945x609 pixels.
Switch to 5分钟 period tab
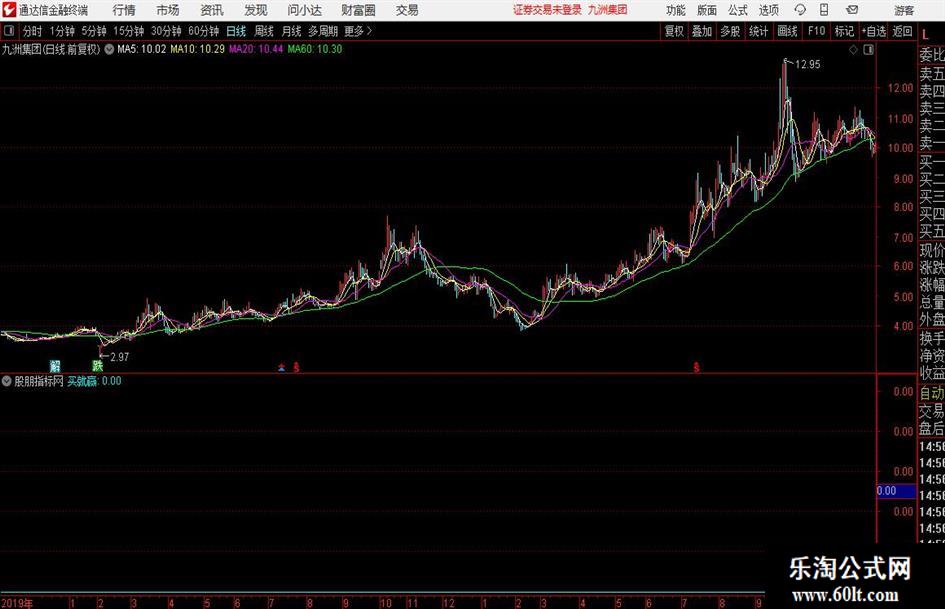(94, 31)
